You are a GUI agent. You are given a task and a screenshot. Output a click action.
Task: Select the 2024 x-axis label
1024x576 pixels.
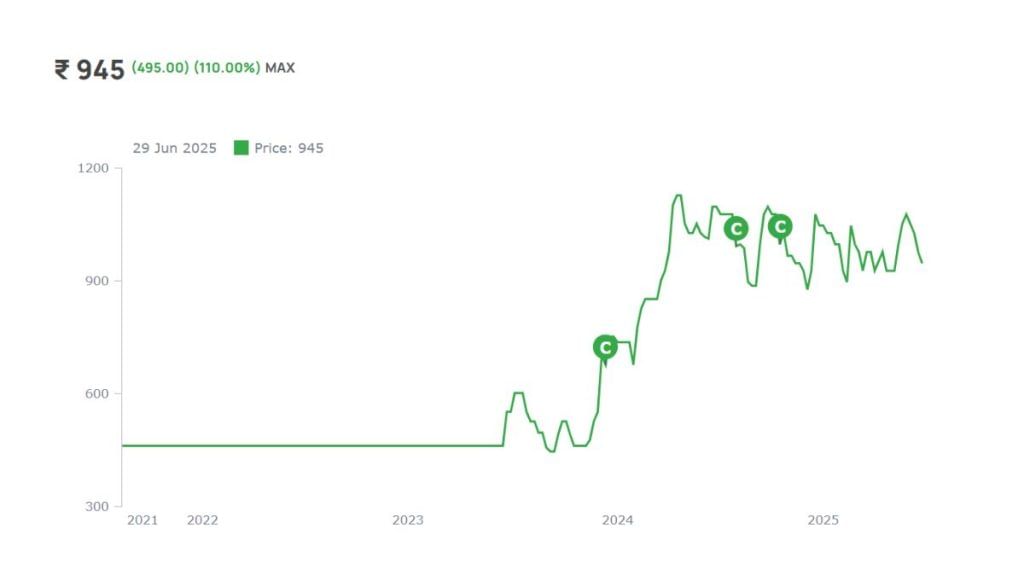pos(618,520)
